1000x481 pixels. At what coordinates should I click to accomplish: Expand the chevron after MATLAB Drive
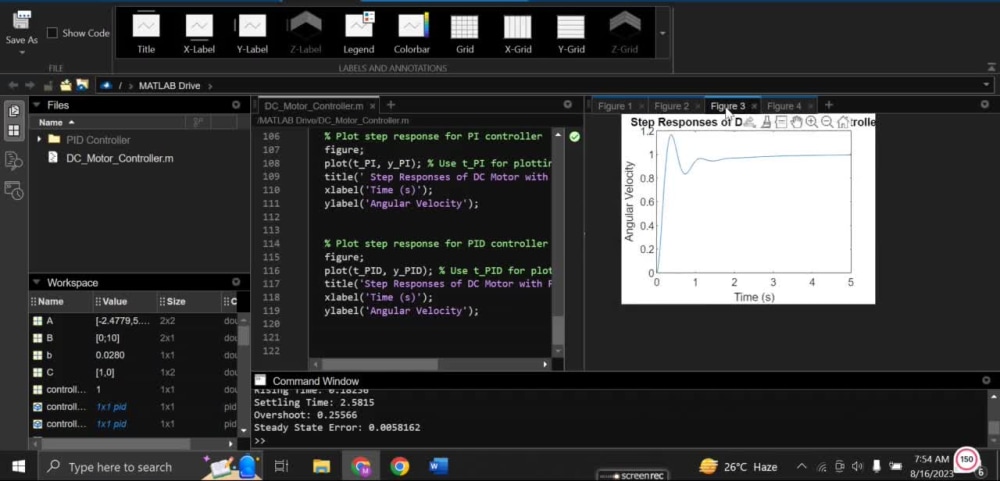pos(209,85)
